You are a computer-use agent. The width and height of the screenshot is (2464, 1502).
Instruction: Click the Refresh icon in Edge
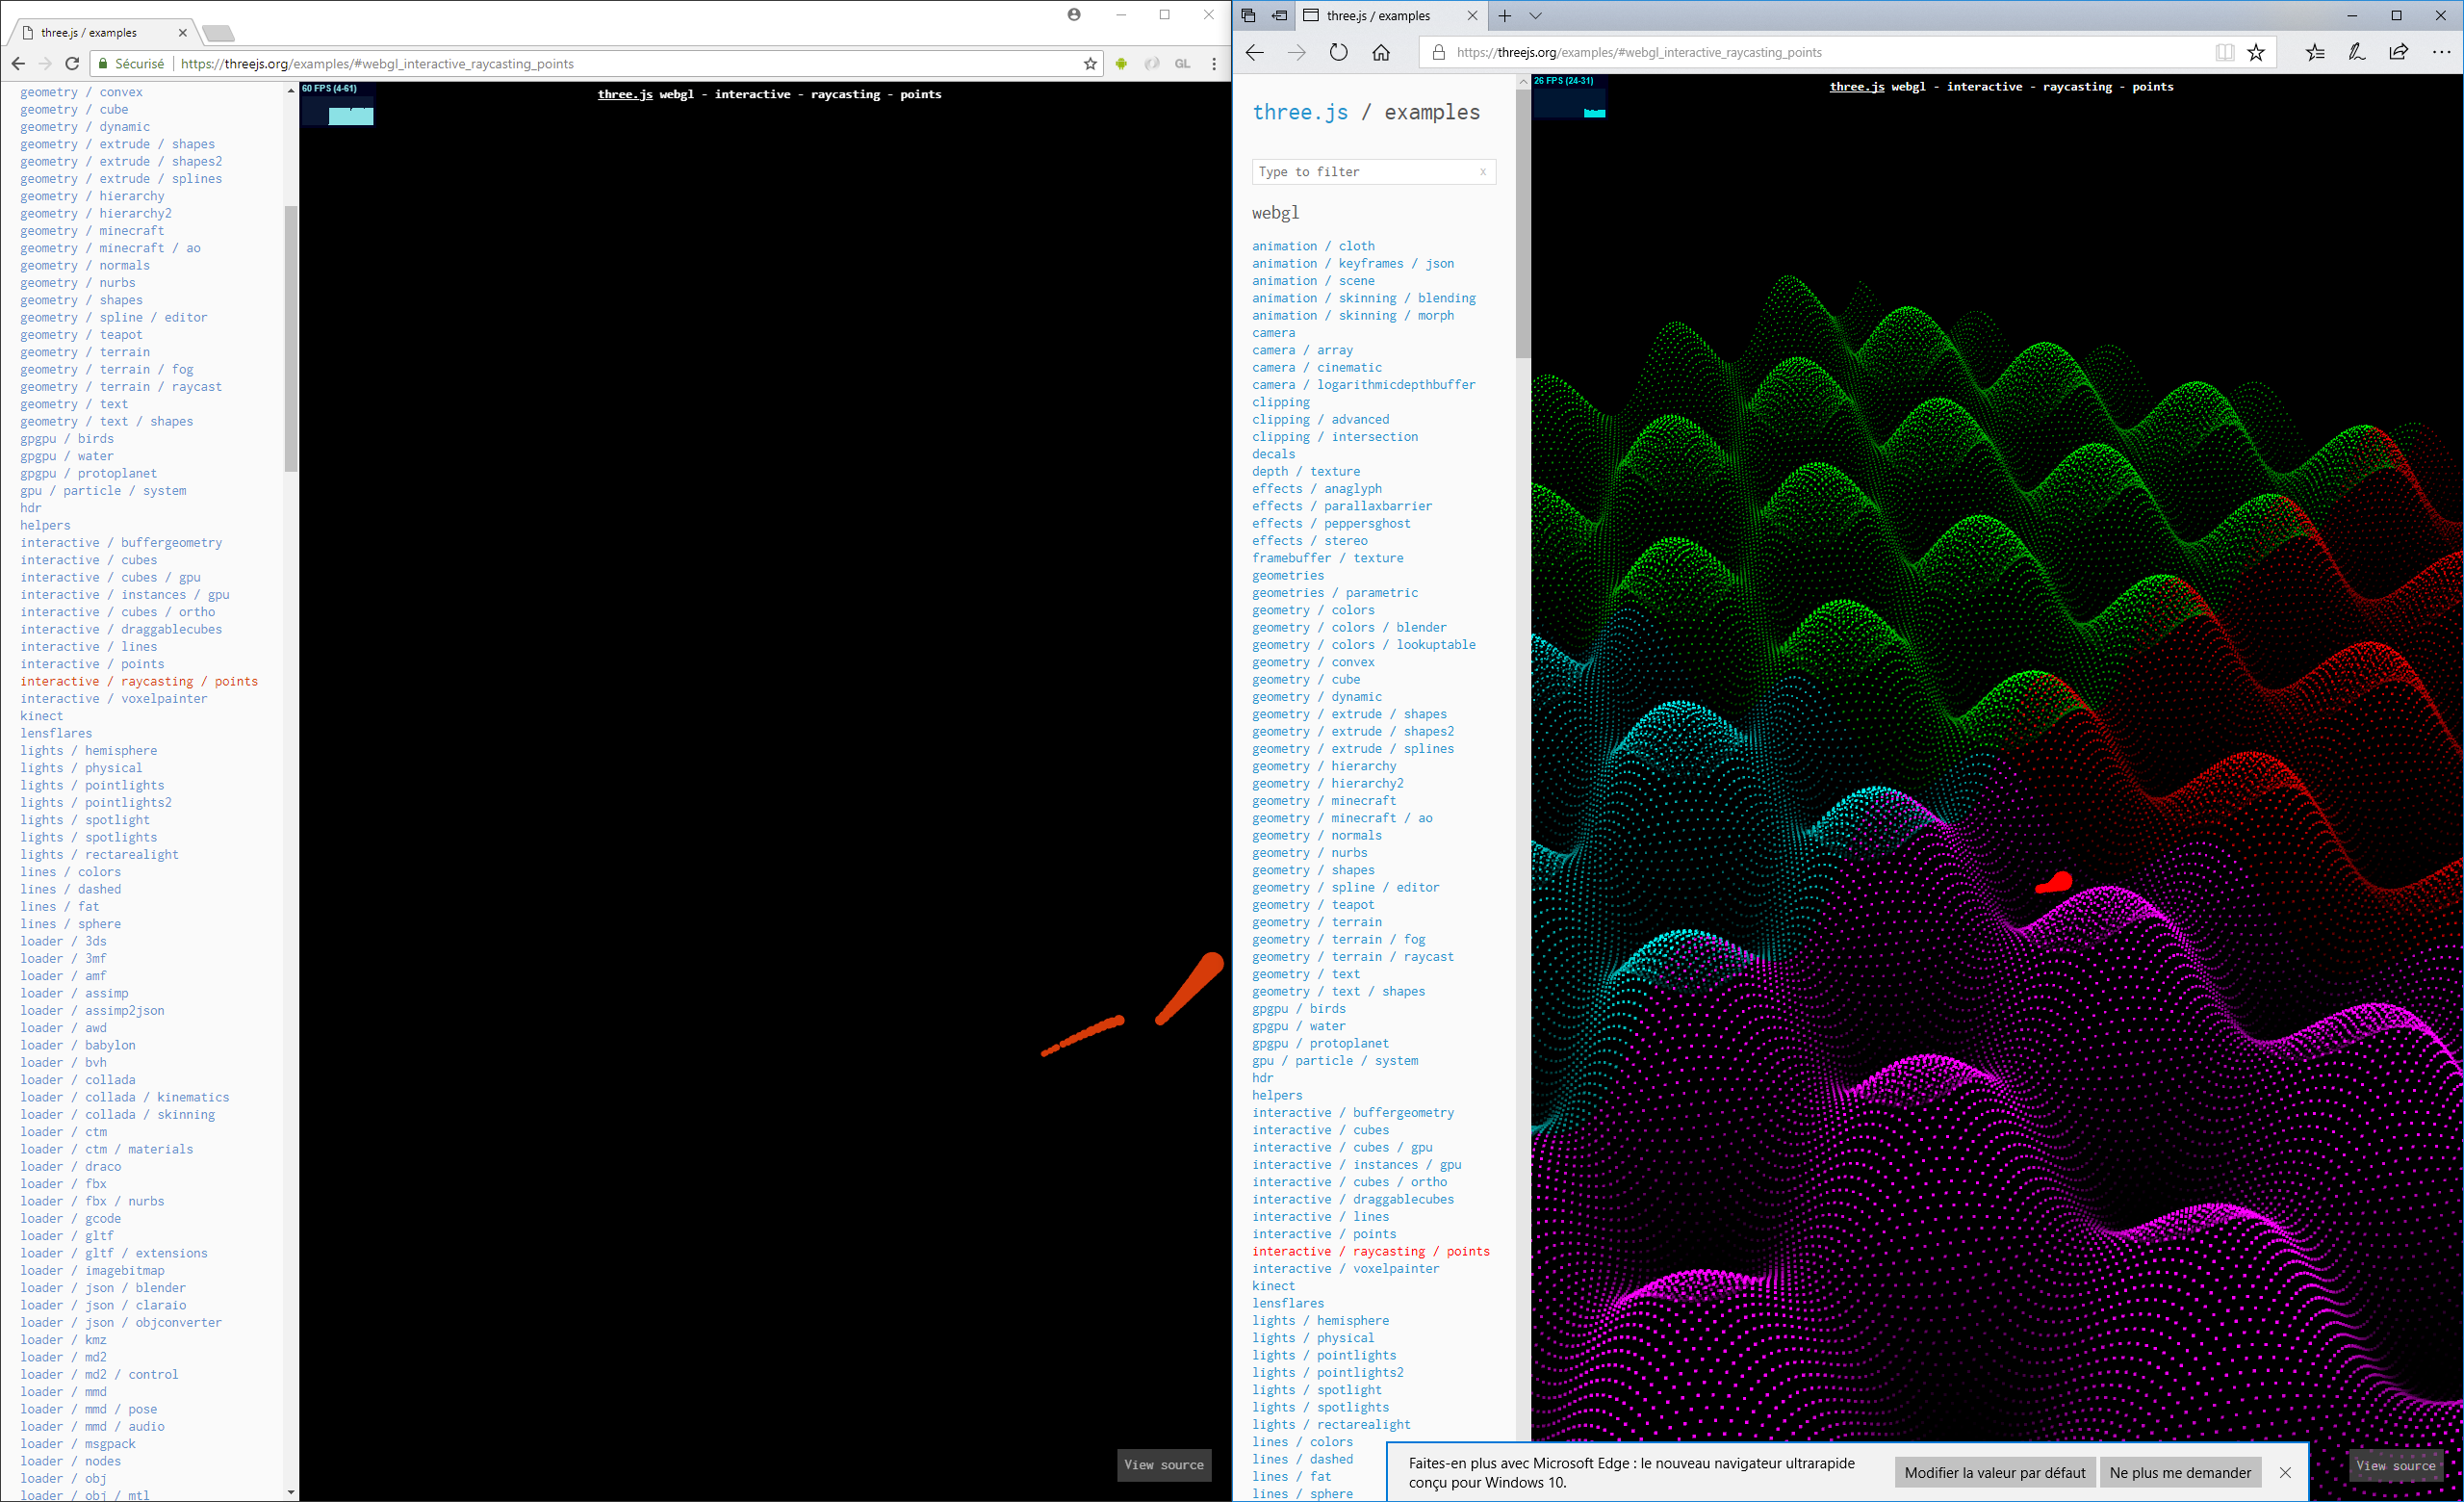coord(1339,52)
